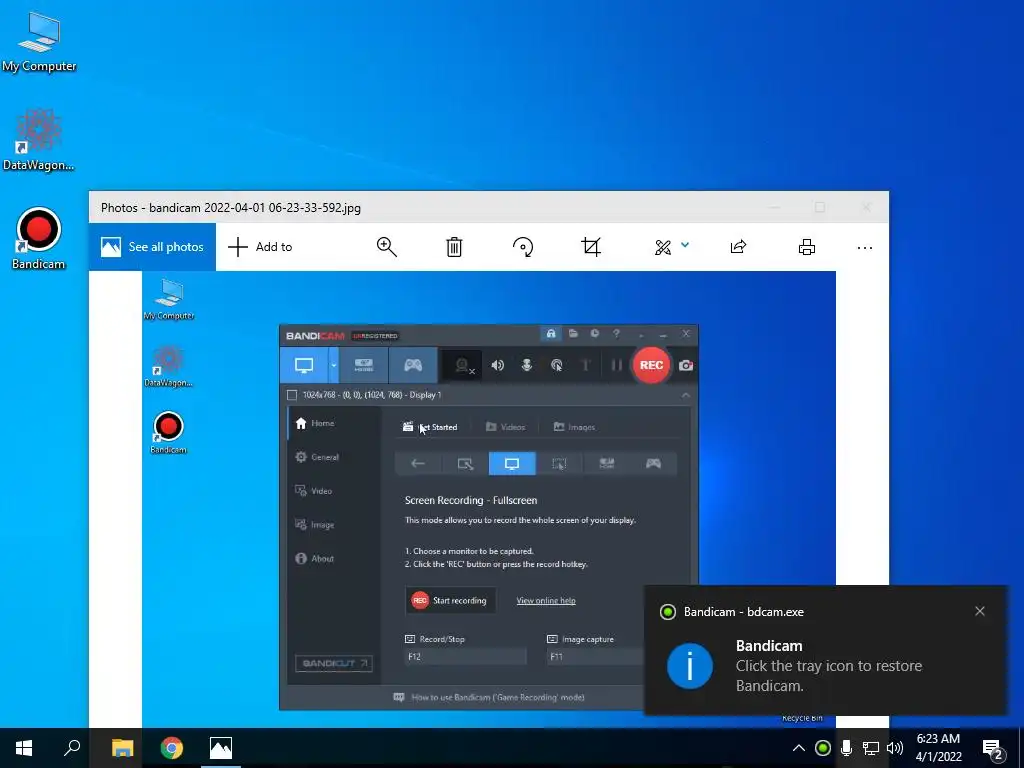Screen dimensions: 1024x768
Task: Click the green Bandicam tray icon
Action: click(823, 748)
